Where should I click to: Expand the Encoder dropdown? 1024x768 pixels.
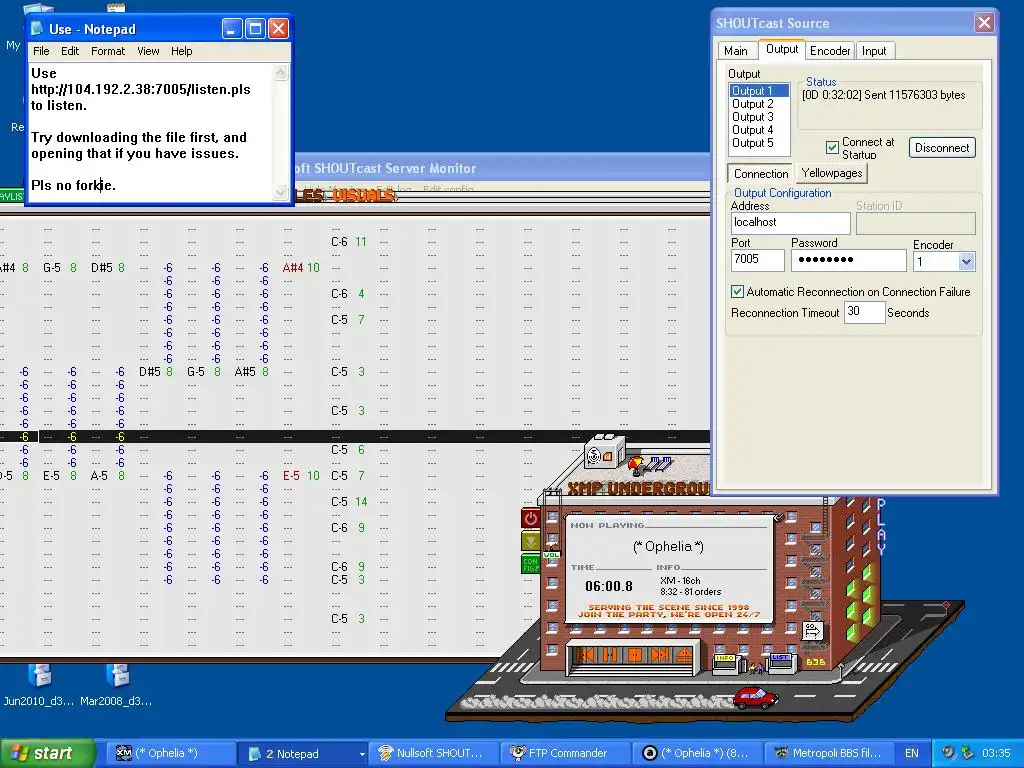(966, 262)
